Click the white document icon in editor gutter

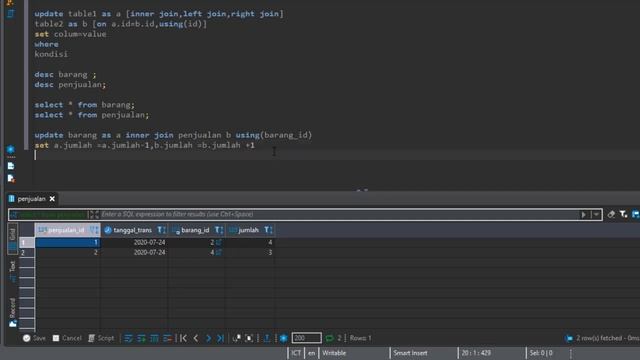(x=11, y=166)
